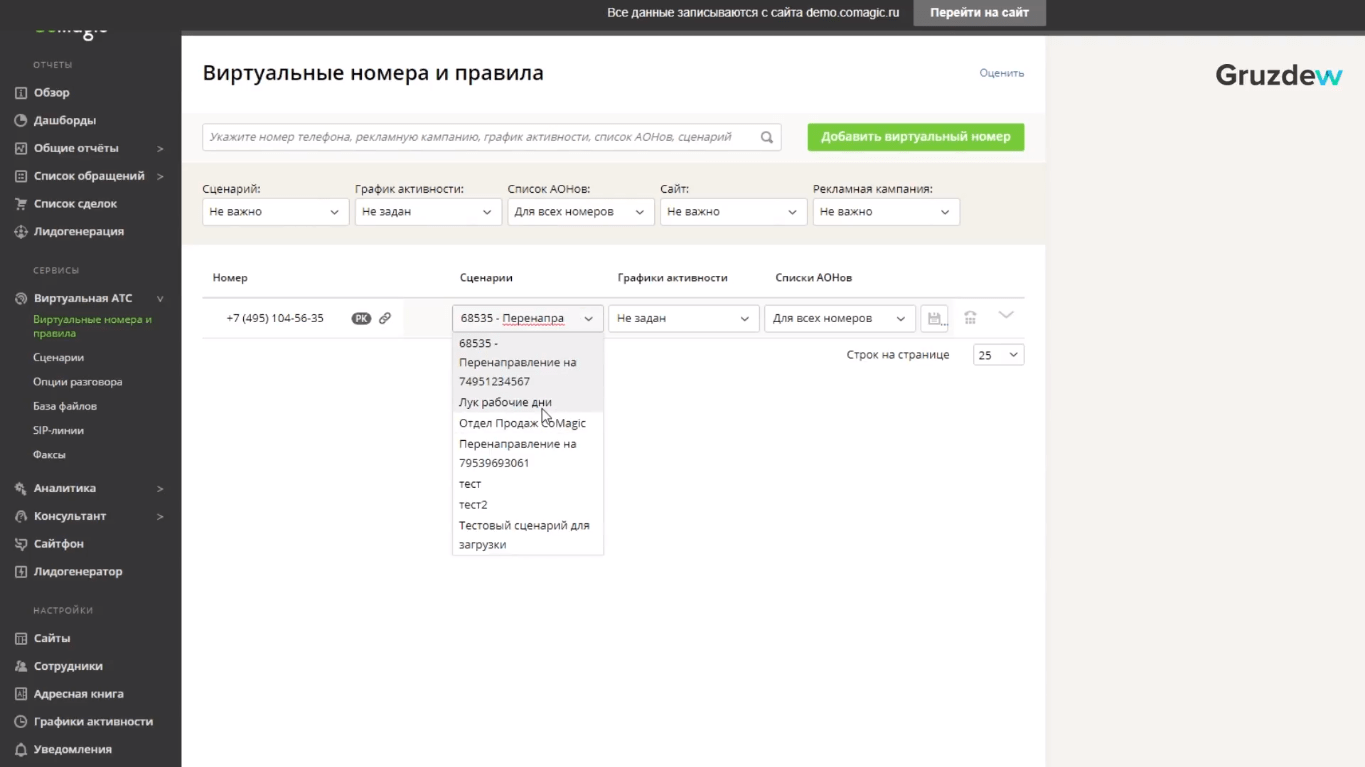1365x767 pixels.
Task: Click the Списки АОНов column header
Action: 814,278
